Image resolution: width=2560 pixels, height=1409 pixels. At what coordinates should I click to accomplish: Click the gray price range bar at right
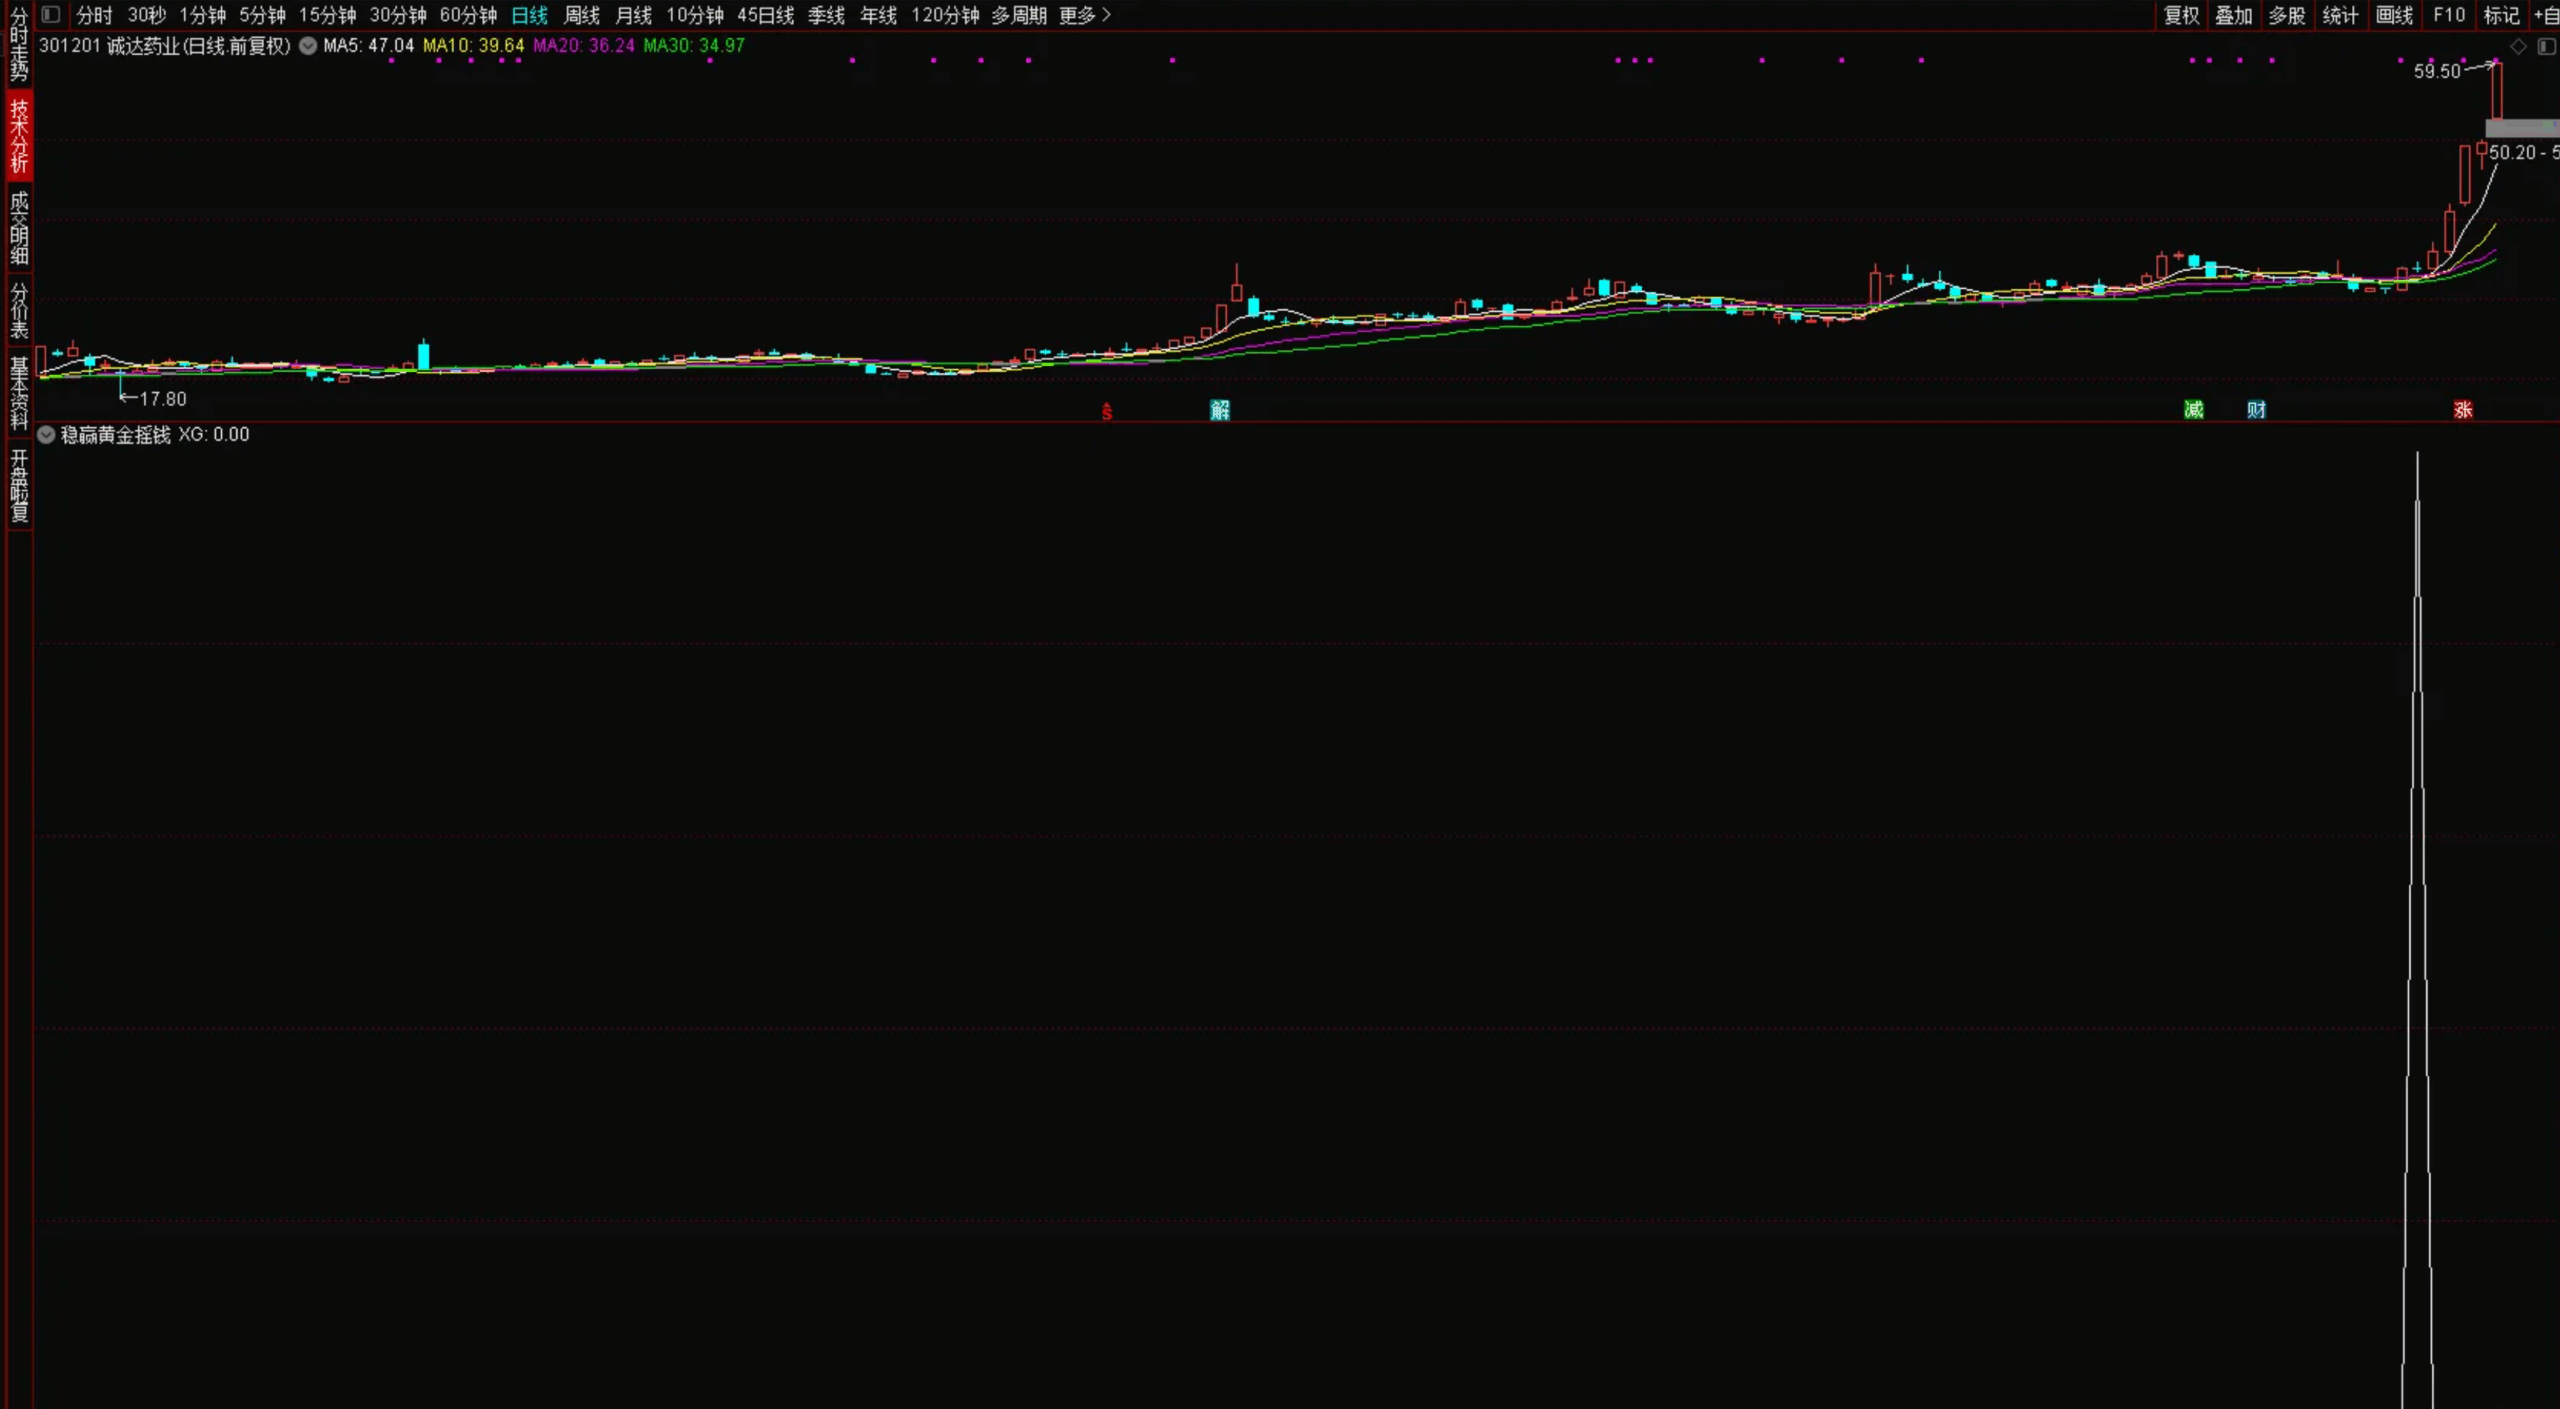[2521, 128]
